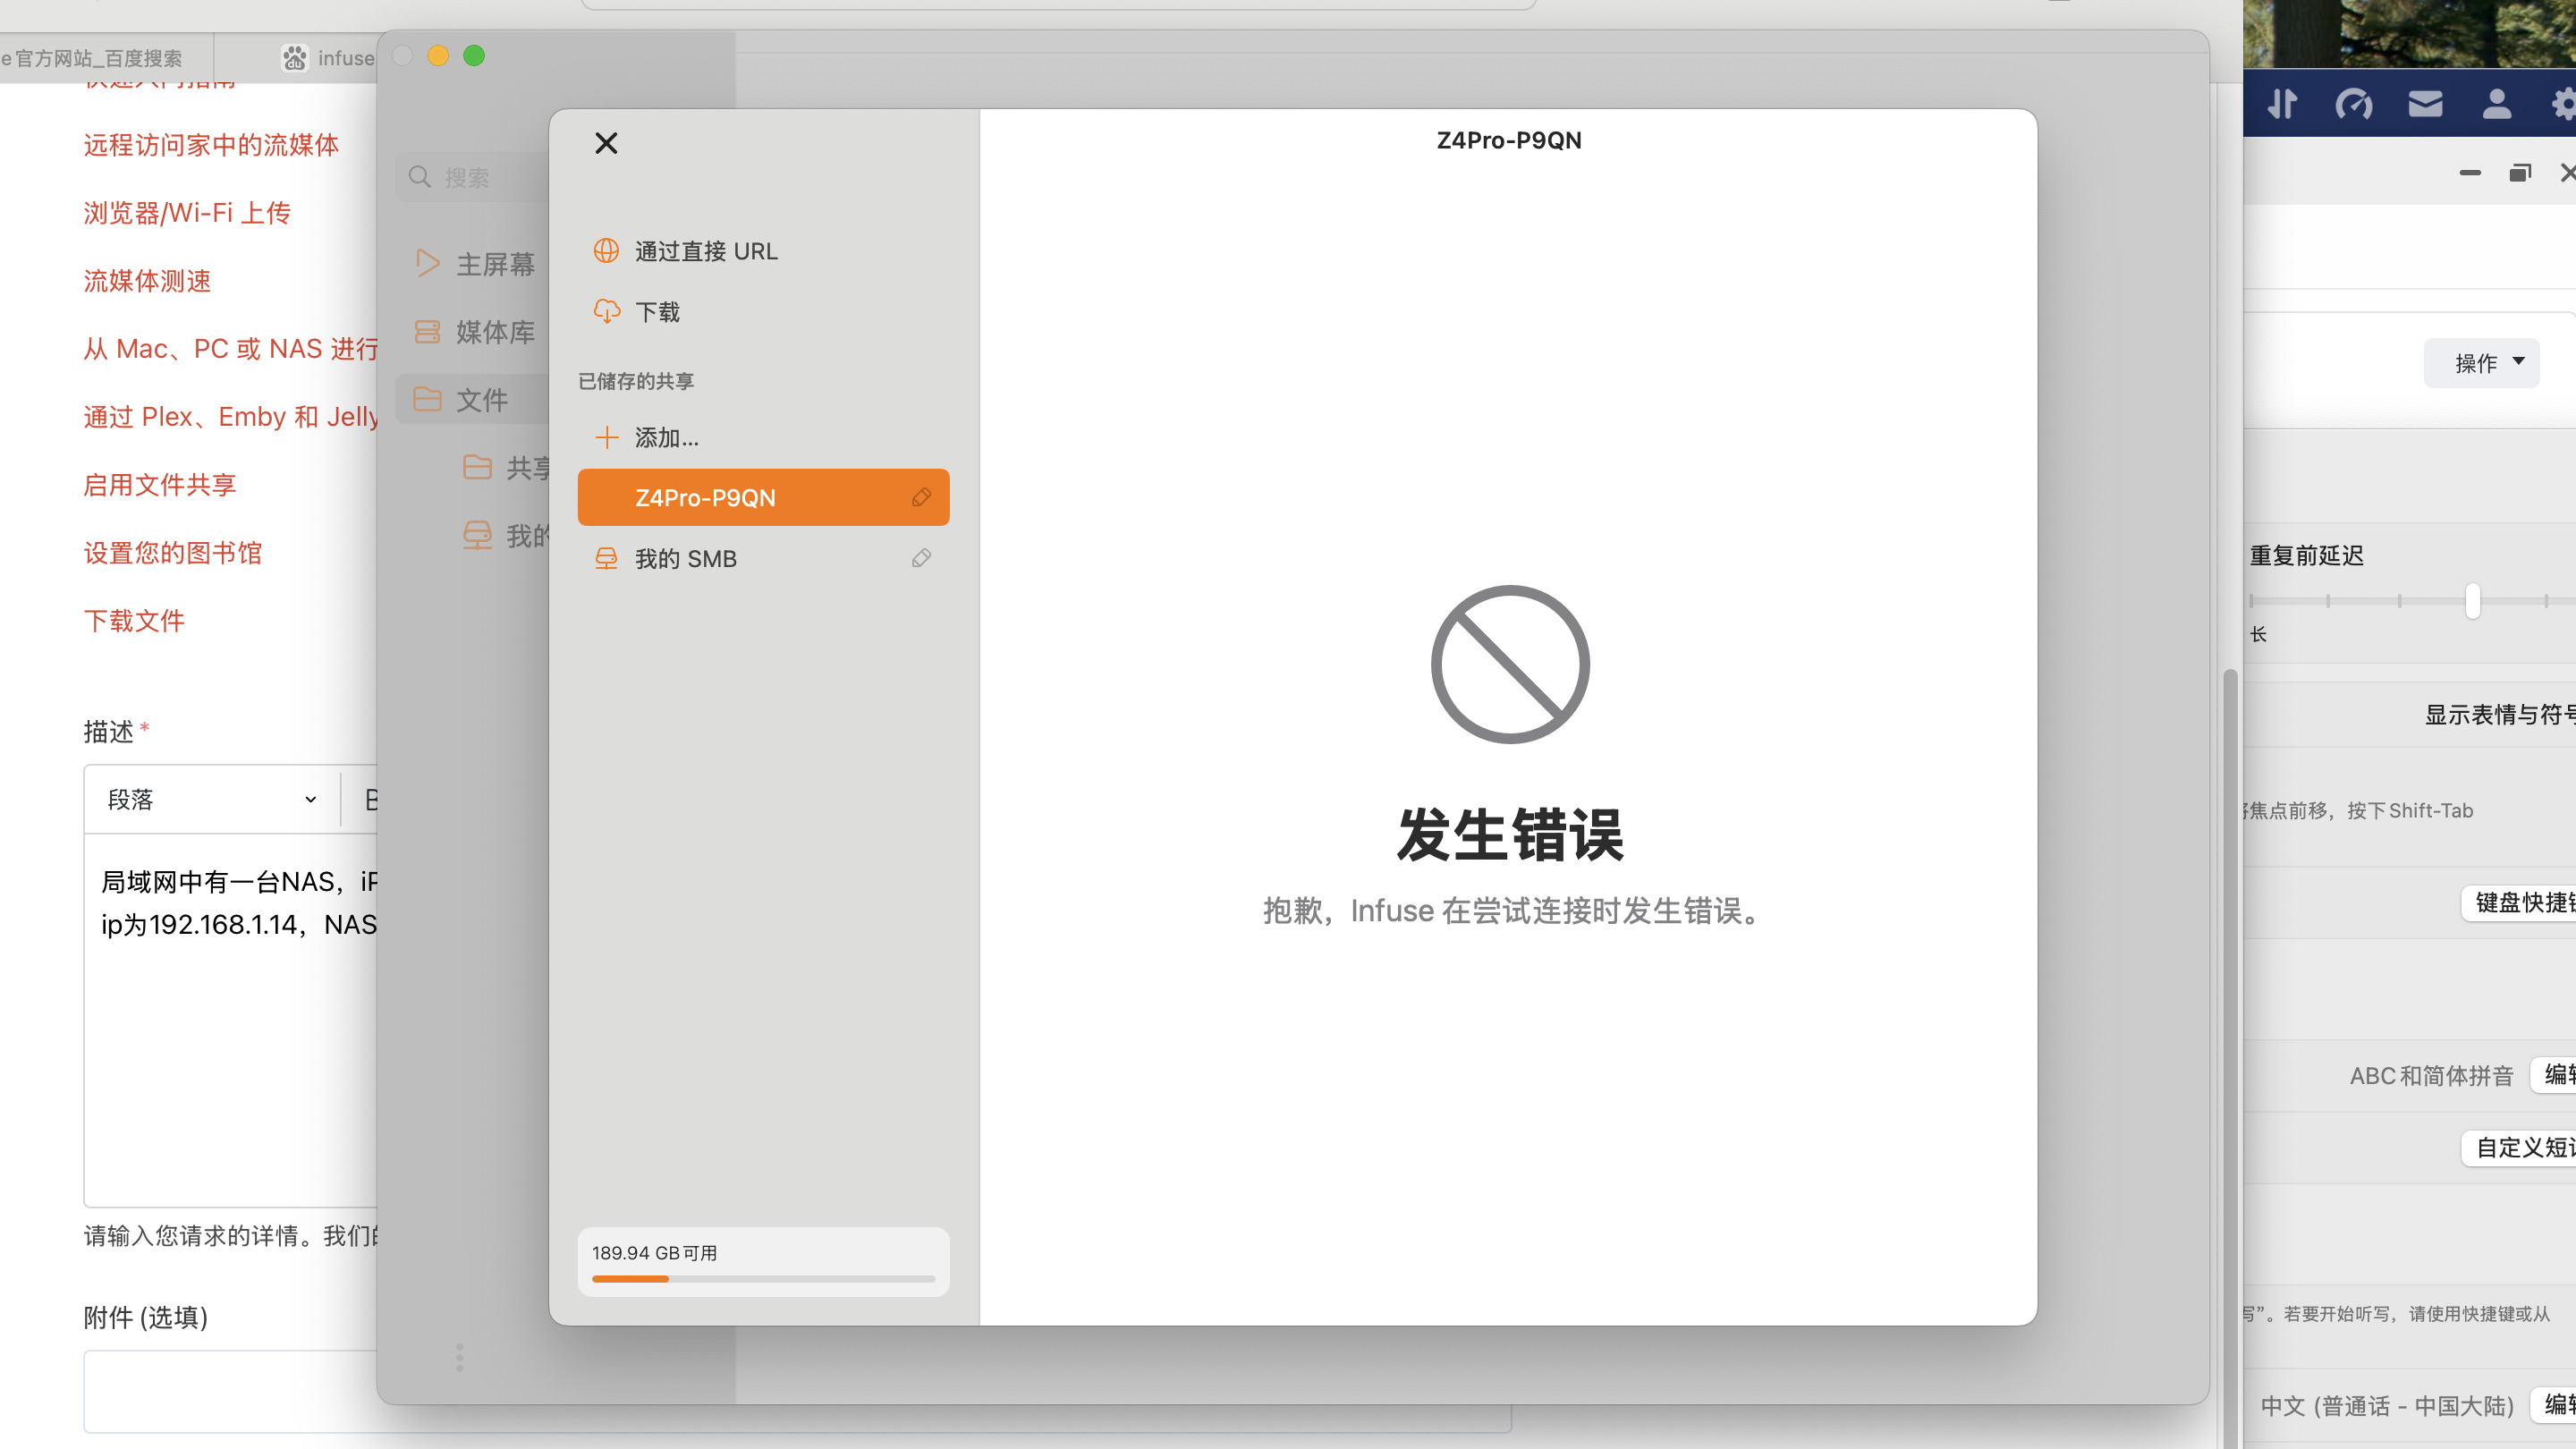Click the 189.94 GB storage usage bar
2576x1449 pixels.
click(763, 1277)
